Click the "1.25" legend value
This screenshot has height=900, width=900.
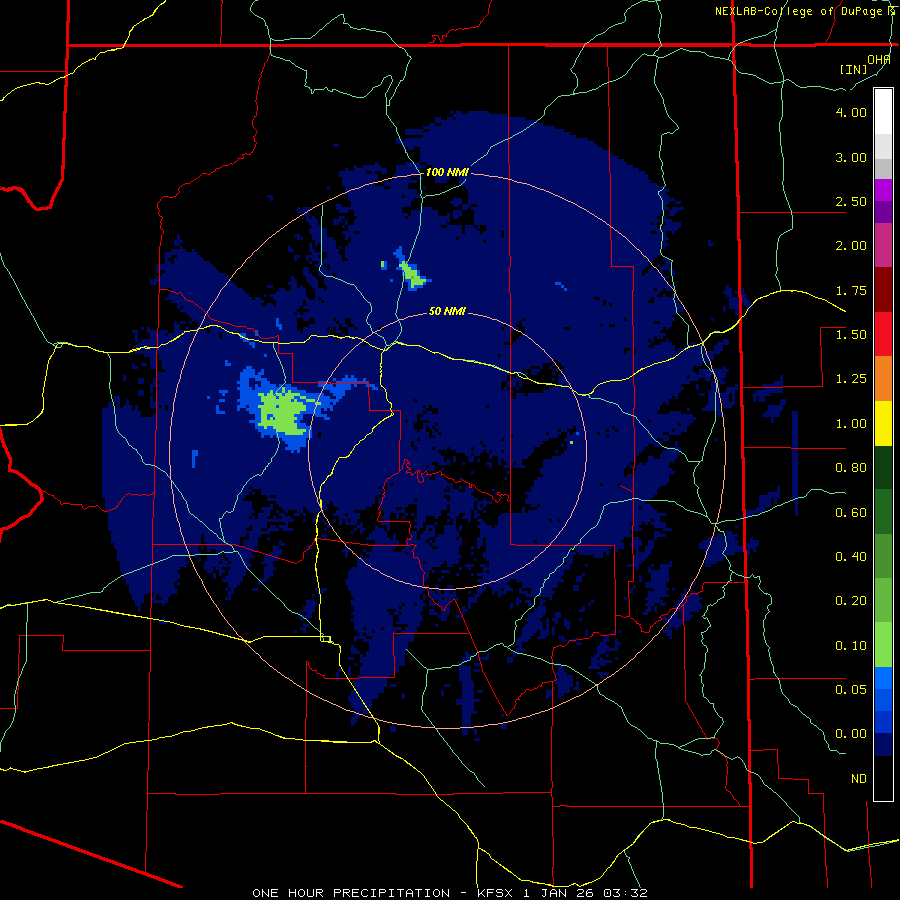(851, 379)
